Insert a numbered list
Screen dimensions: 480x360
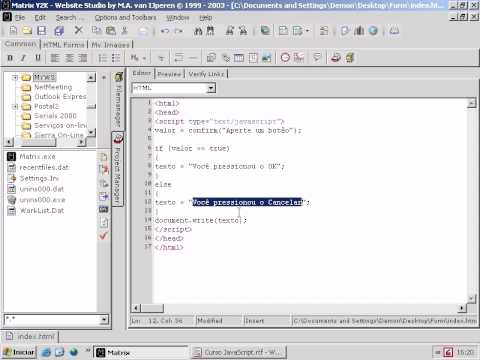pos(102,58)
